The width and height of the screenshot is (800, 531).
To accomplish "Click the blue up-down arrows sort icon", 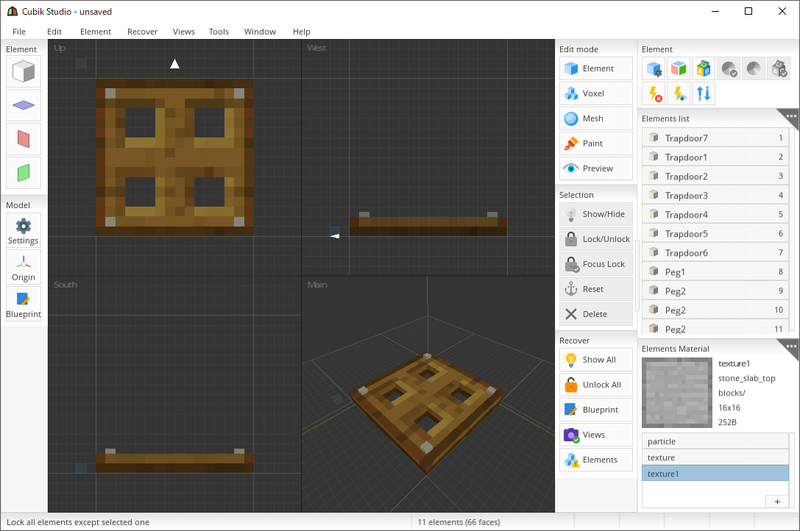I will (704, 93).
